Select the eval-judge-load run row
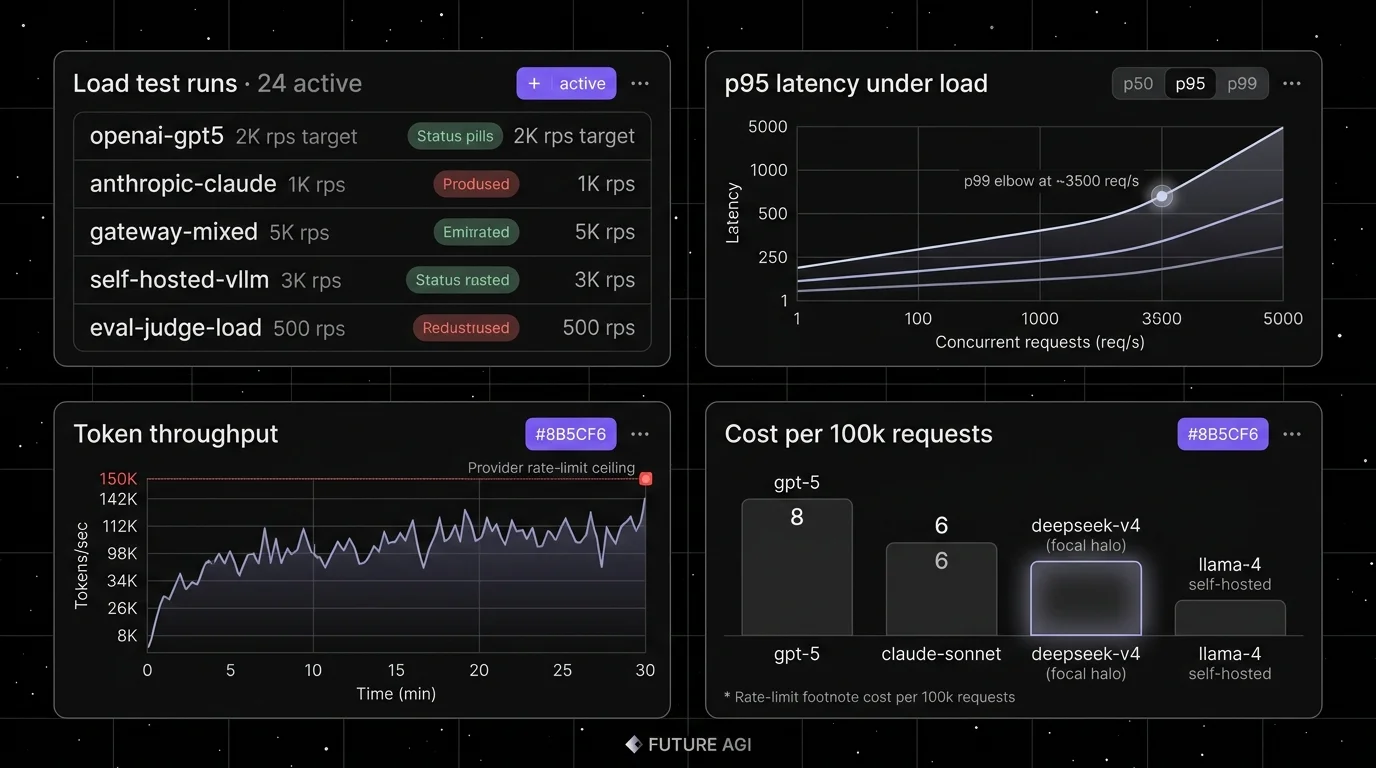This screenshot has width=1376, height=768. [362, 327]
